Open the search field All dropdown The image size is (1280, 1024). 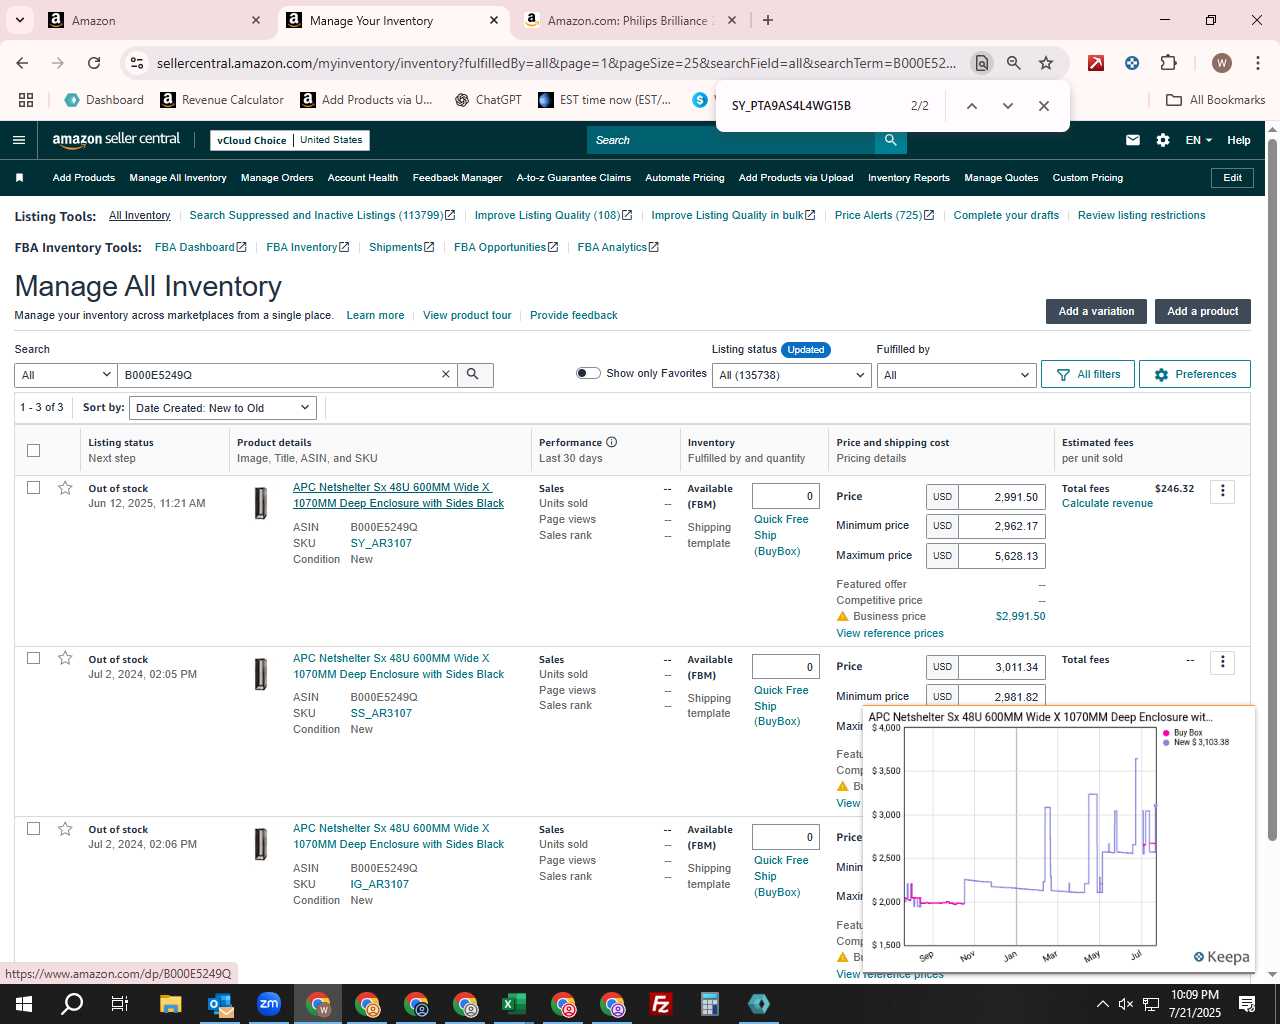[66, 374]
